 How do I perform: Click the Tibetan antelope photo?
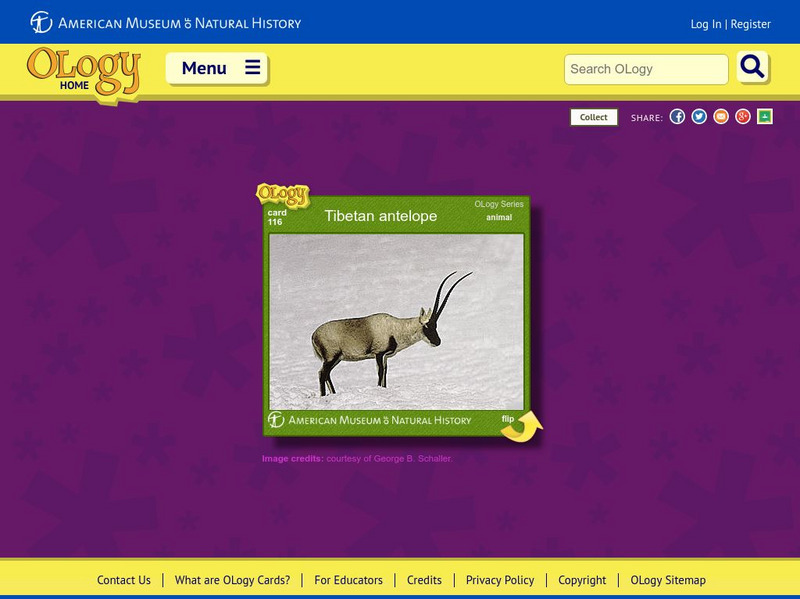pyautogui.click(x=398, y=320)
